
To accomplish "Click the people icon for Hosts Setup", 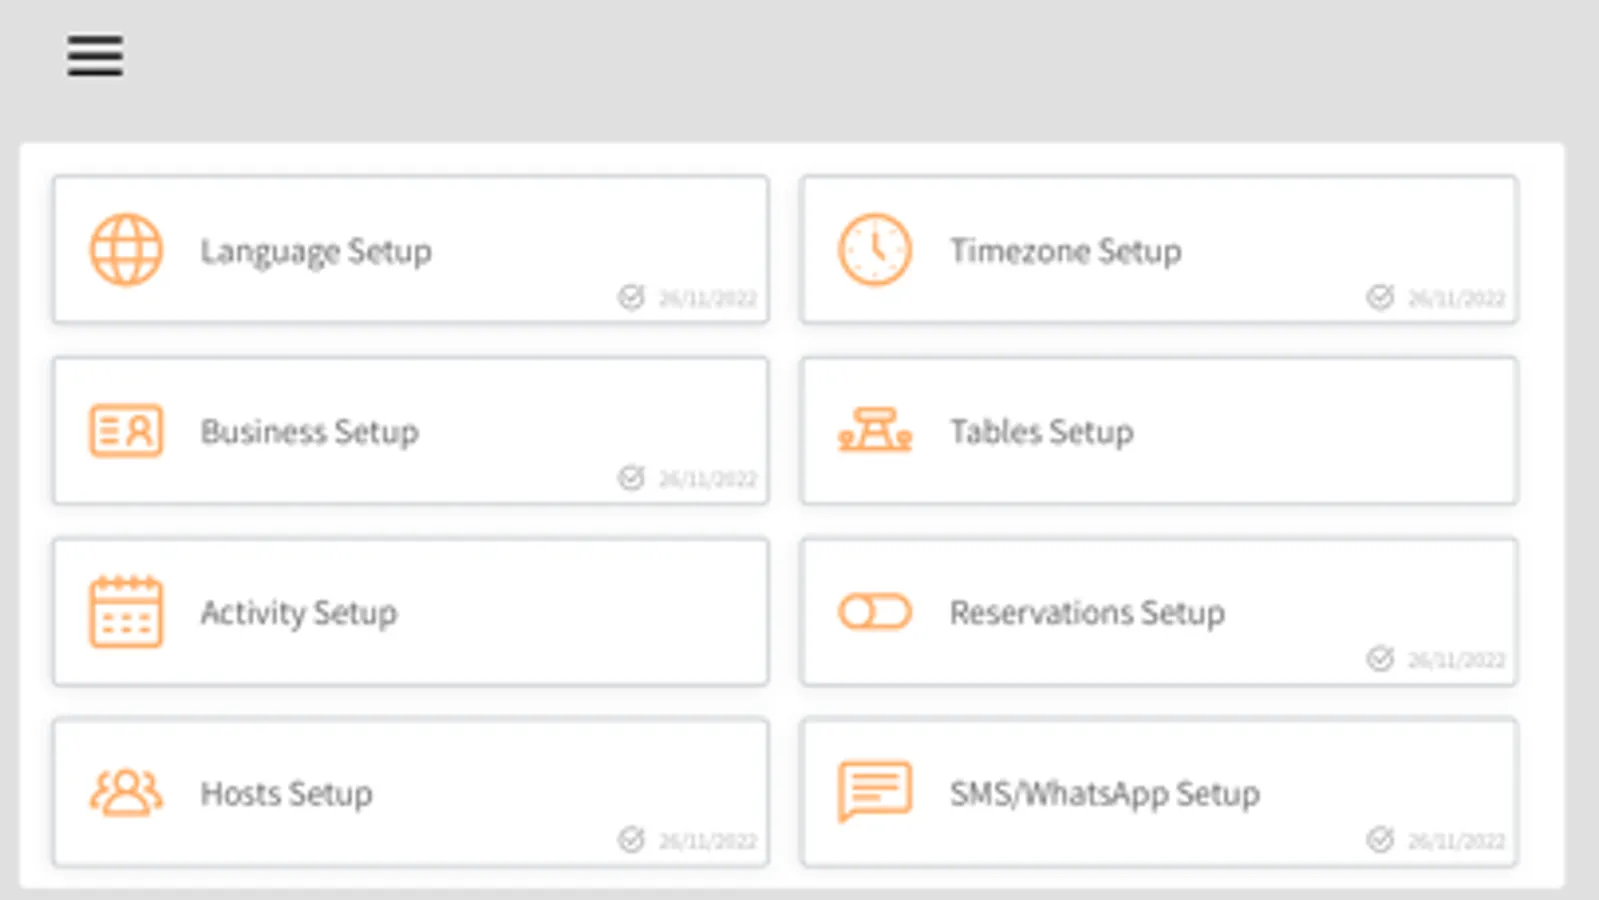I will [x=126, y=793].
